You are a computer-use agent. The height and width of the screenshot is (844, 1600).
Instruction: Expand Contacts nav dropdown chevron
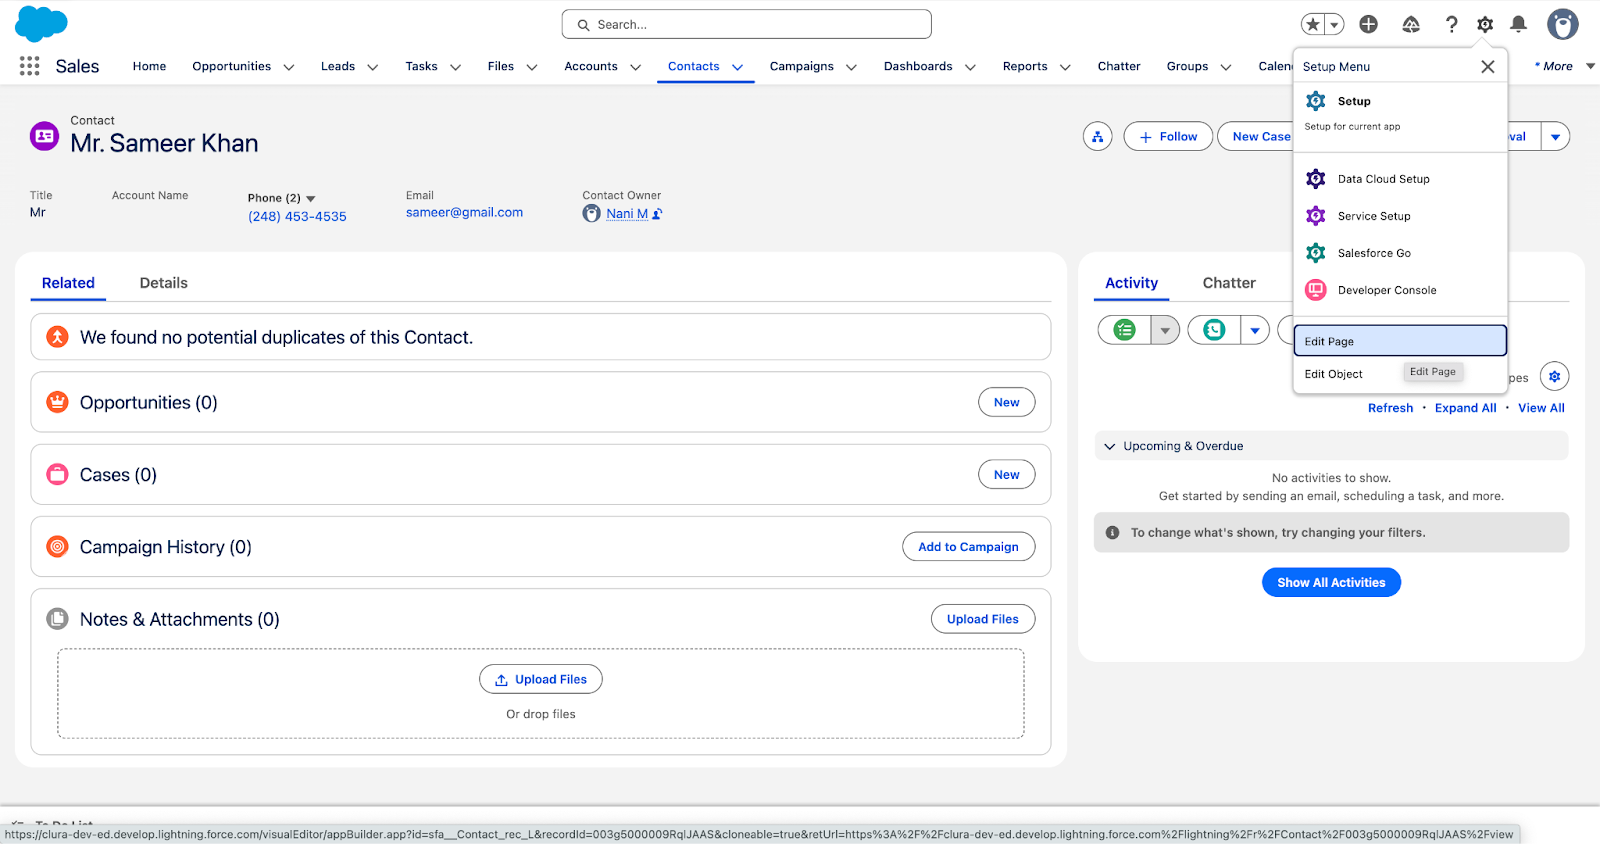click(x=738, y=67)
